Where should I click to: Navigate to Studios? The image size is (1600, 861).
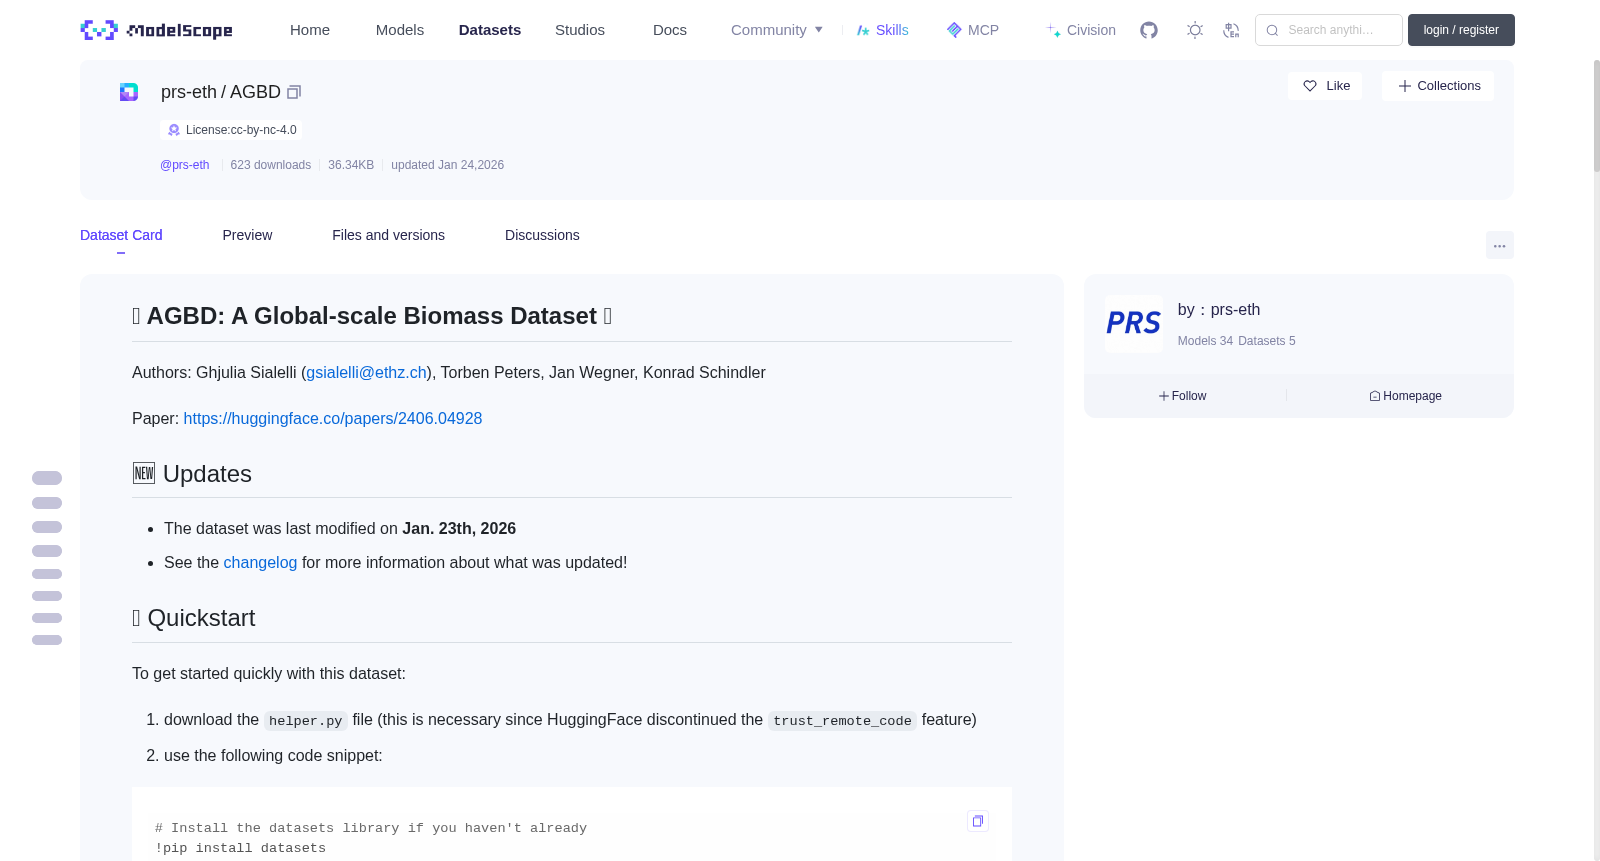[x=580, y=30]
